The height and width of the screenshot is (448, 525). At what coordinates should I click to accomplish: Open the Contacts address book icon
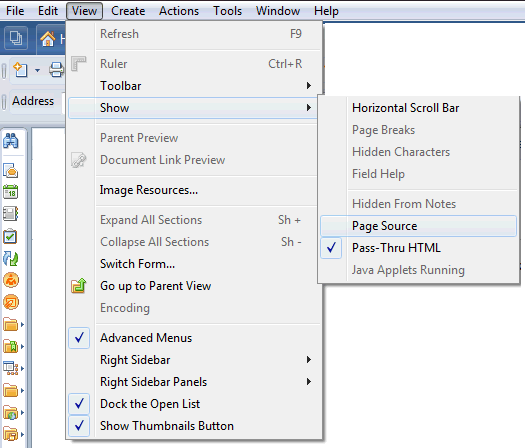[11, 214]
